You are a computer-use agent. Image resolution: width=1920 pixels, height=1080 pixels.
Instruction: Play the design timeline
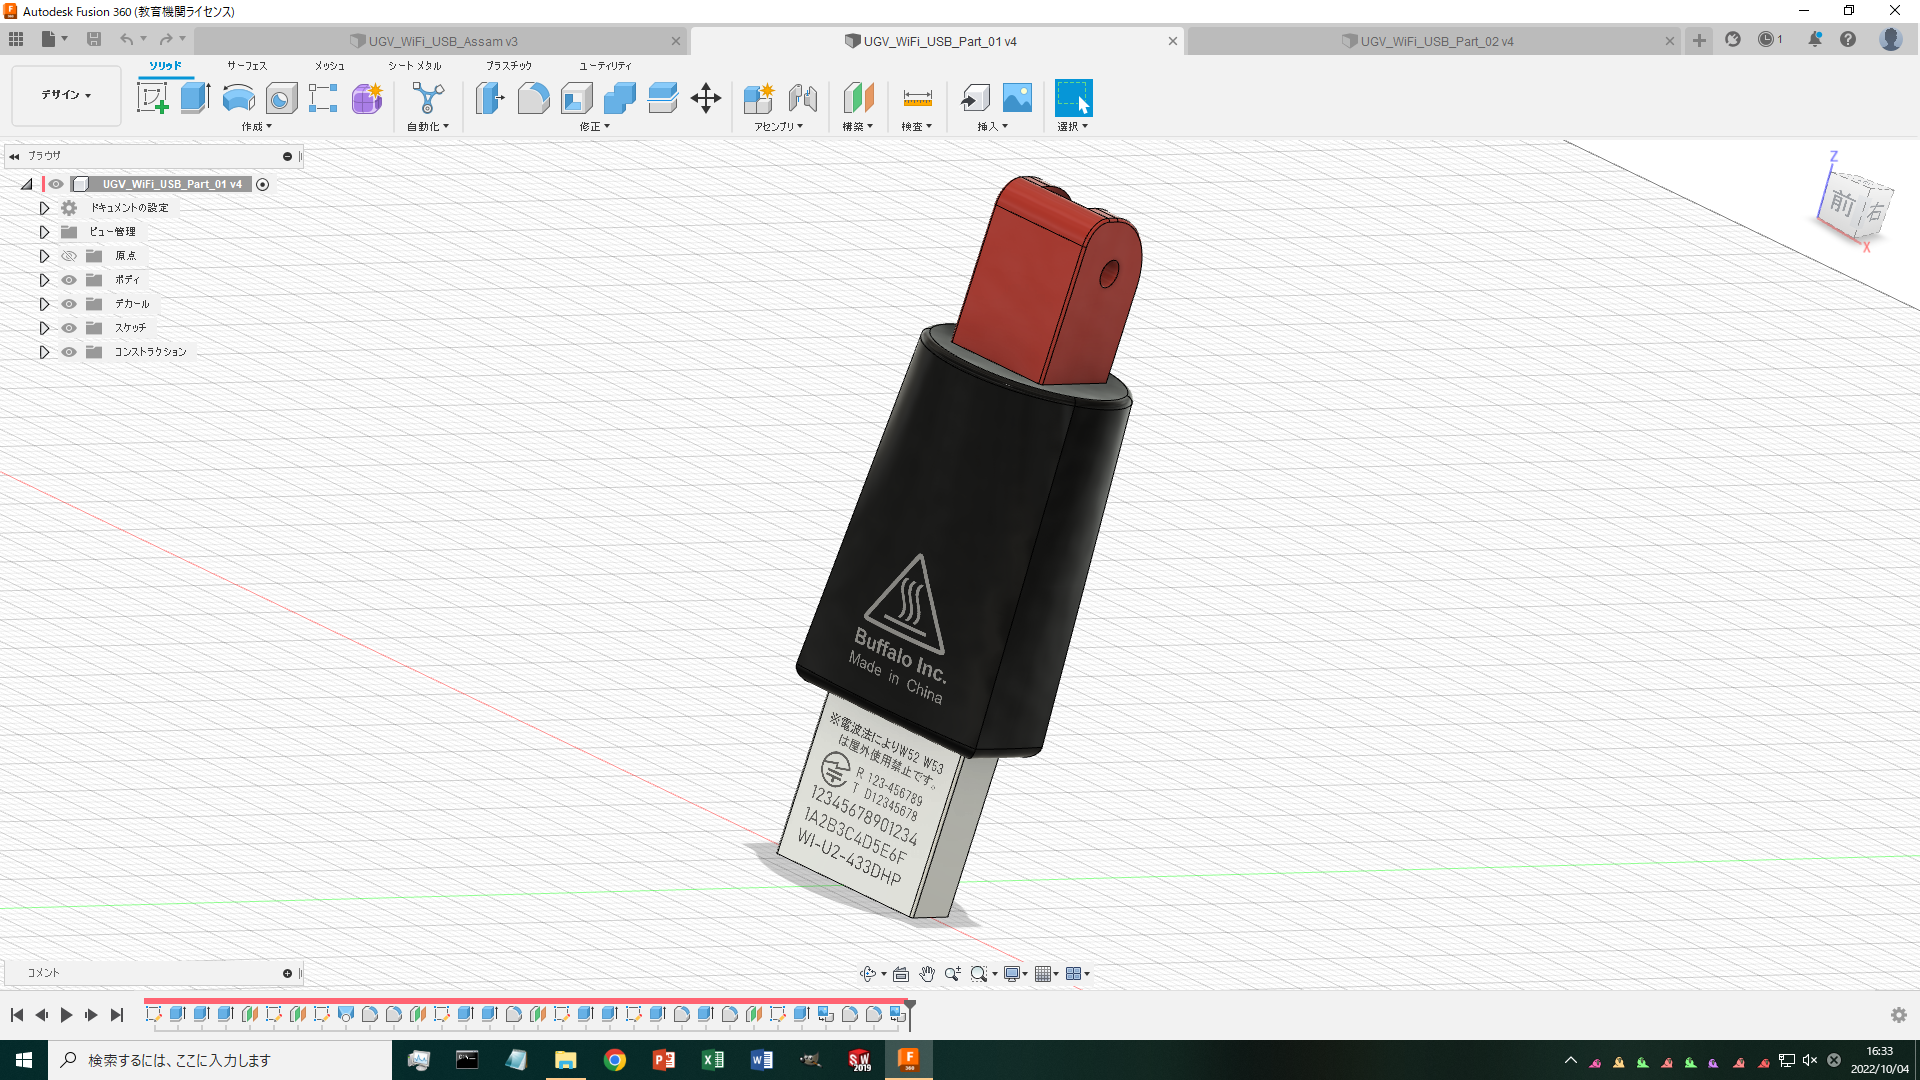(x=66, y=1015)
